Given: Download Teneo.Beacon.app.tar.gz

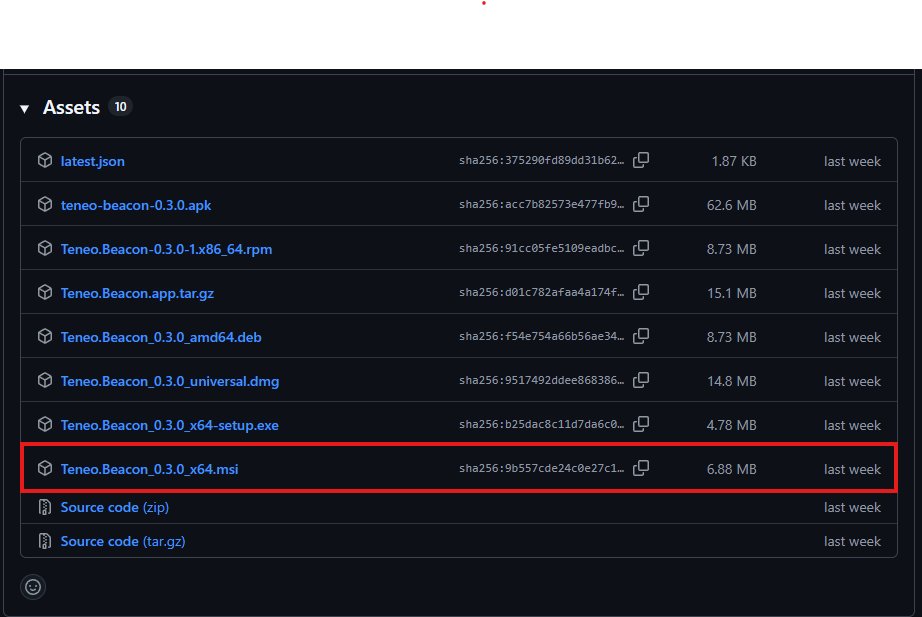Looking at the screenshot, I should coord(137,294).
